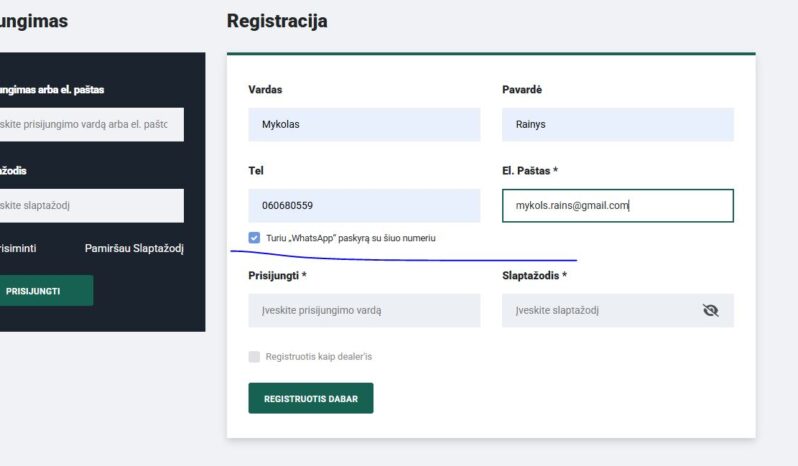
Task: Click the Tel field label
Action: pos(256,171)
